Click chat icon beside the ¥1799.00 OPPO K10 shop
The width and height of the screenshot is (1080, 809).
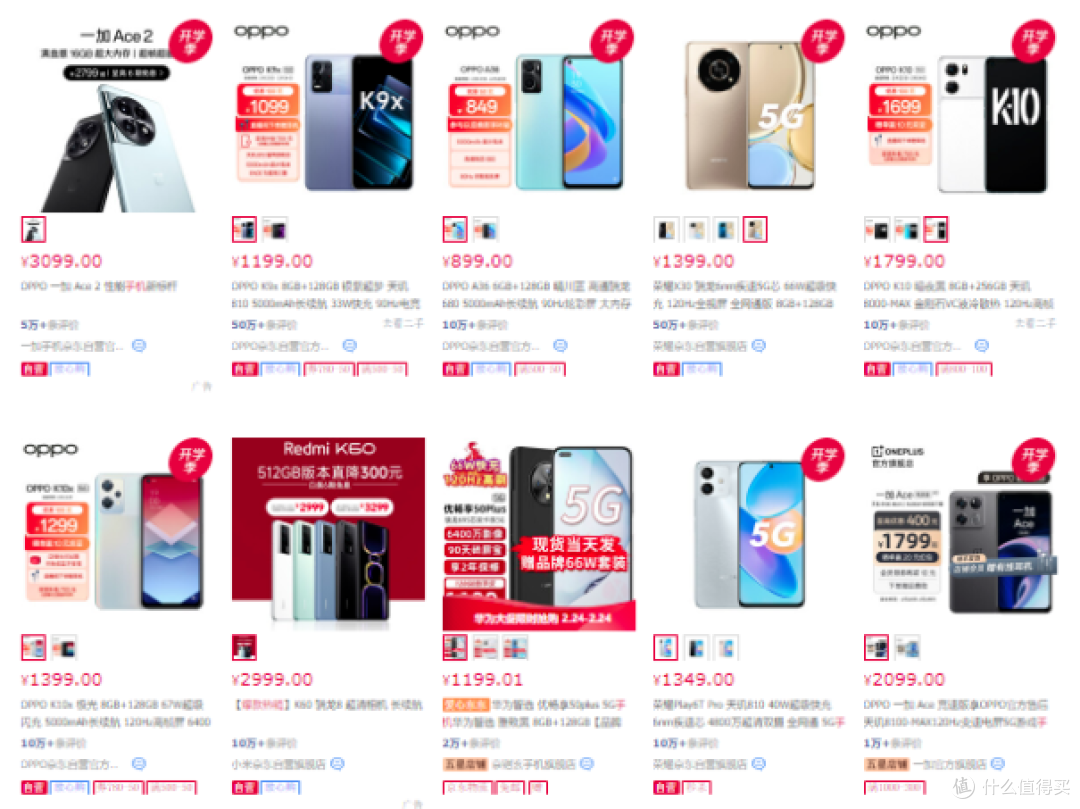pyautogui.click(x=982, y=346)
